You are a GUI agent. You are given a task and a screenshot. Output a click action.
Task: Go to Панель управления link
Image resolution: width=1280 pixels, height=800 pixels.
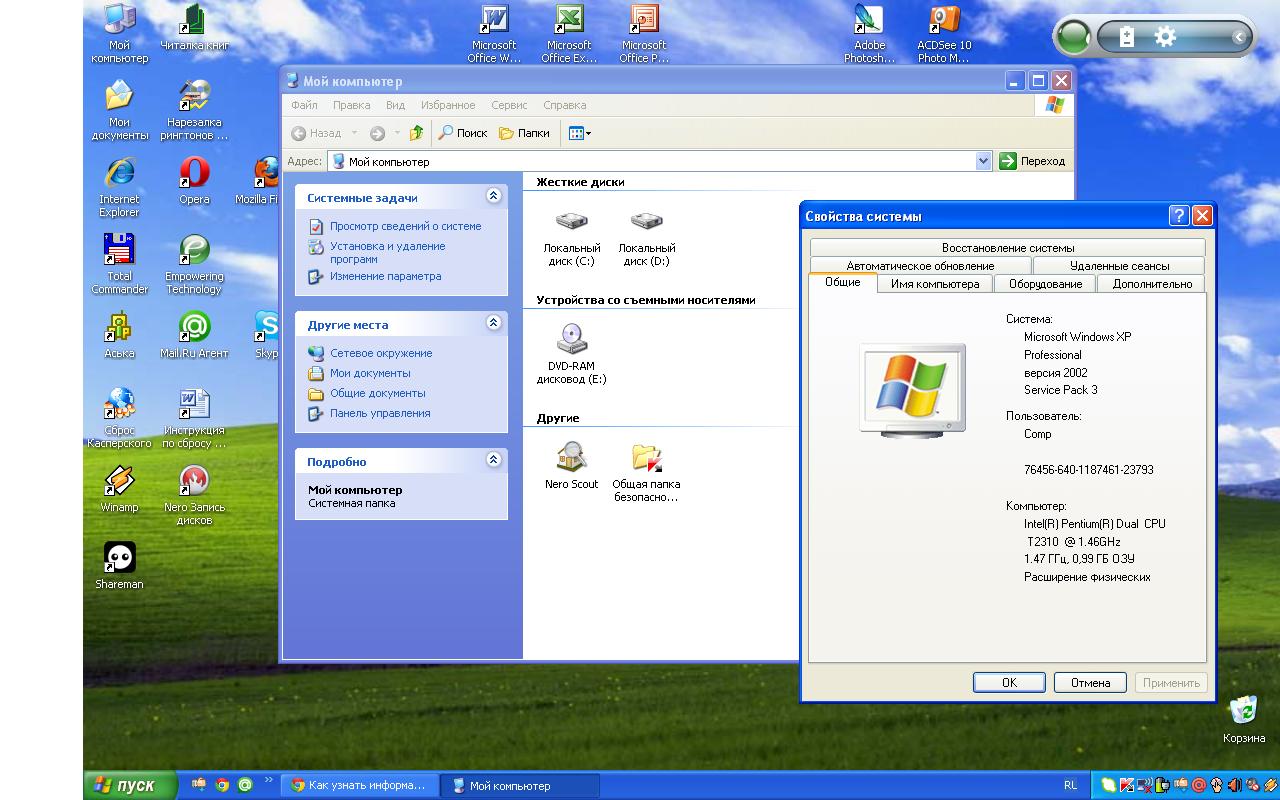tap(380, 413)
